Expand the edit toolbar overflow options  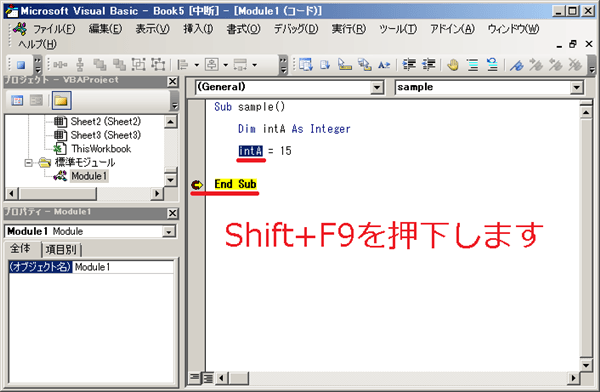click(592, 65)
